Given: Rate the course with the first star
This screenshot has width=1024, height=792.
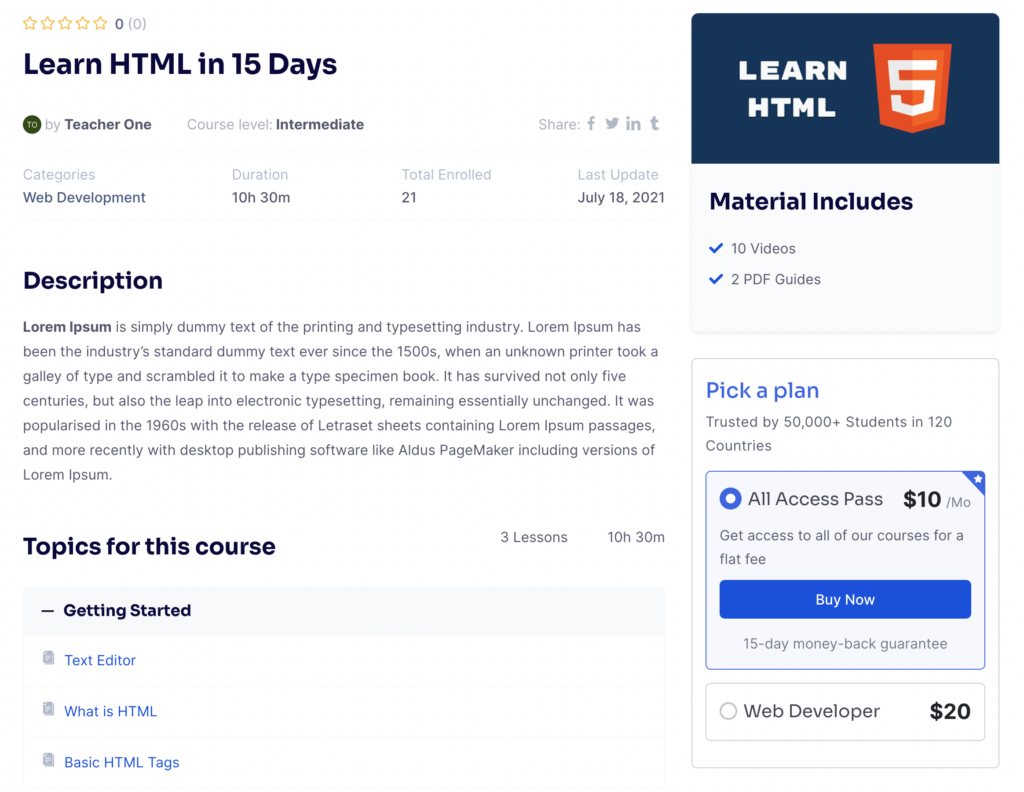Looking at the screenshot, I should [29, 23].
